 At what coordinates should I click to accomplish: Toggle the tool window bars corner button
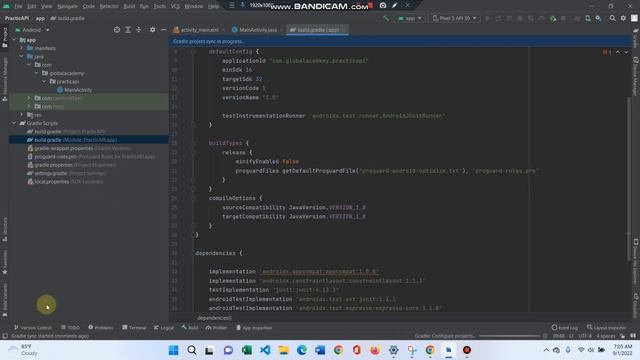pos(4,336)
